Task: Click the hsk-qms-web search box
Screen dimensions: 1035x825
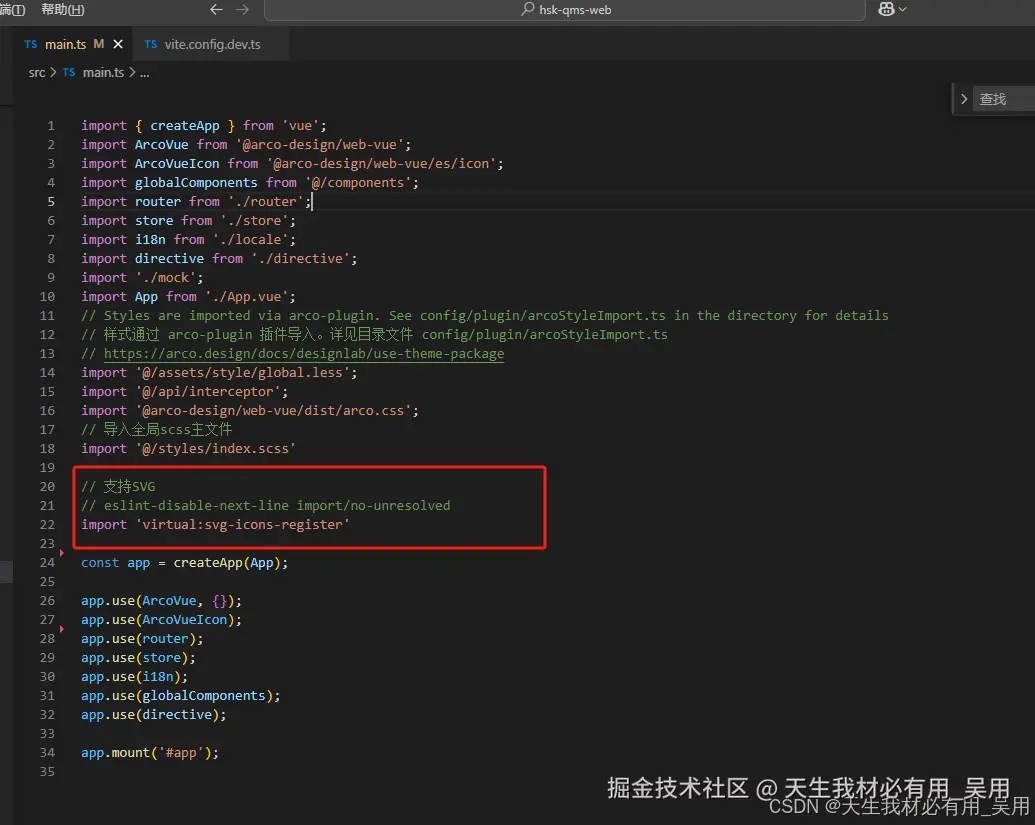Action: coord(563,10)
